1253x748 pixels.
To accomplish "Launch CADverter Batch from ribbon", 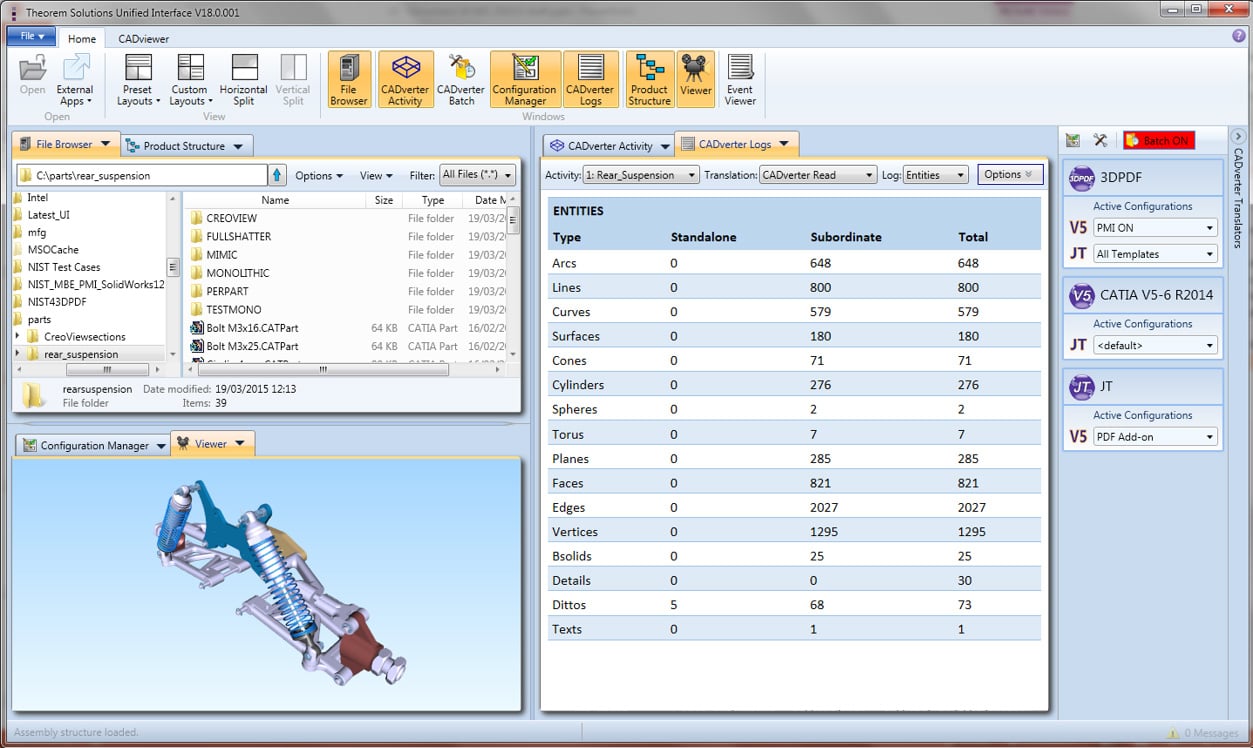I will (461, 80).
